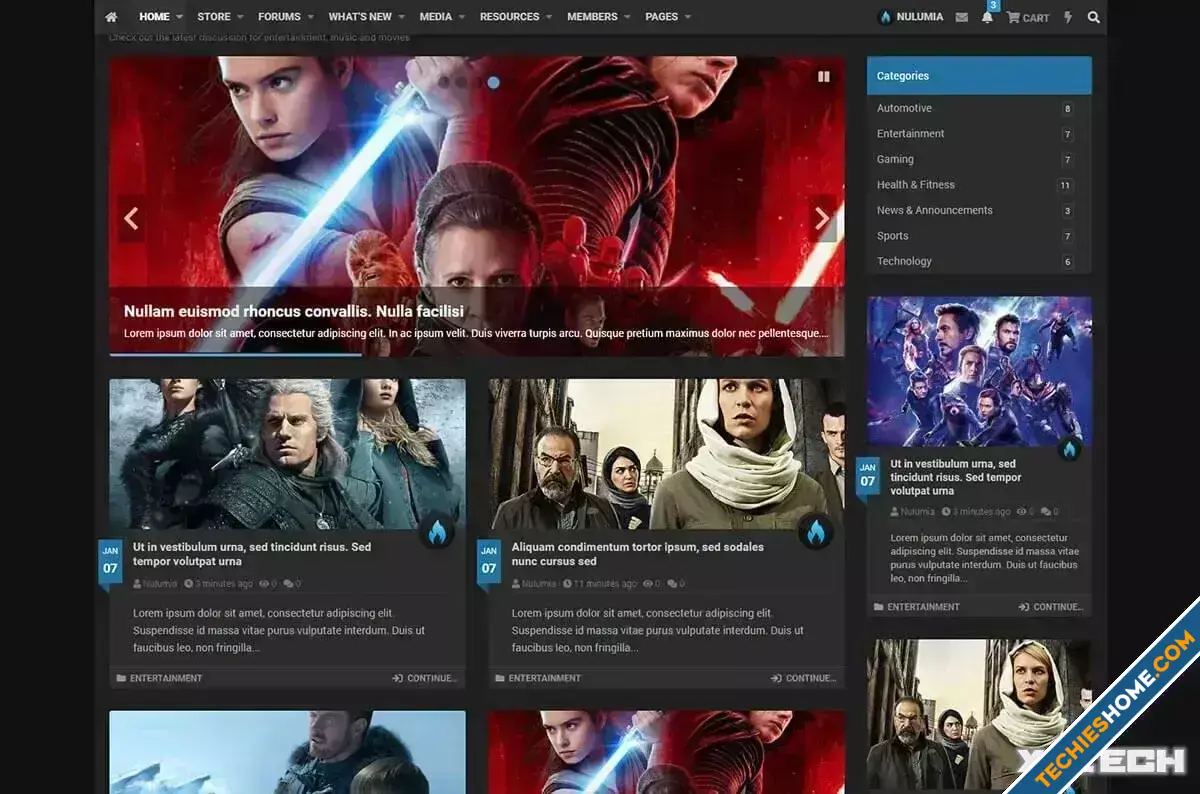1200x794 pixels.
Task: Go to previous slide arrow
Action: 131,218
